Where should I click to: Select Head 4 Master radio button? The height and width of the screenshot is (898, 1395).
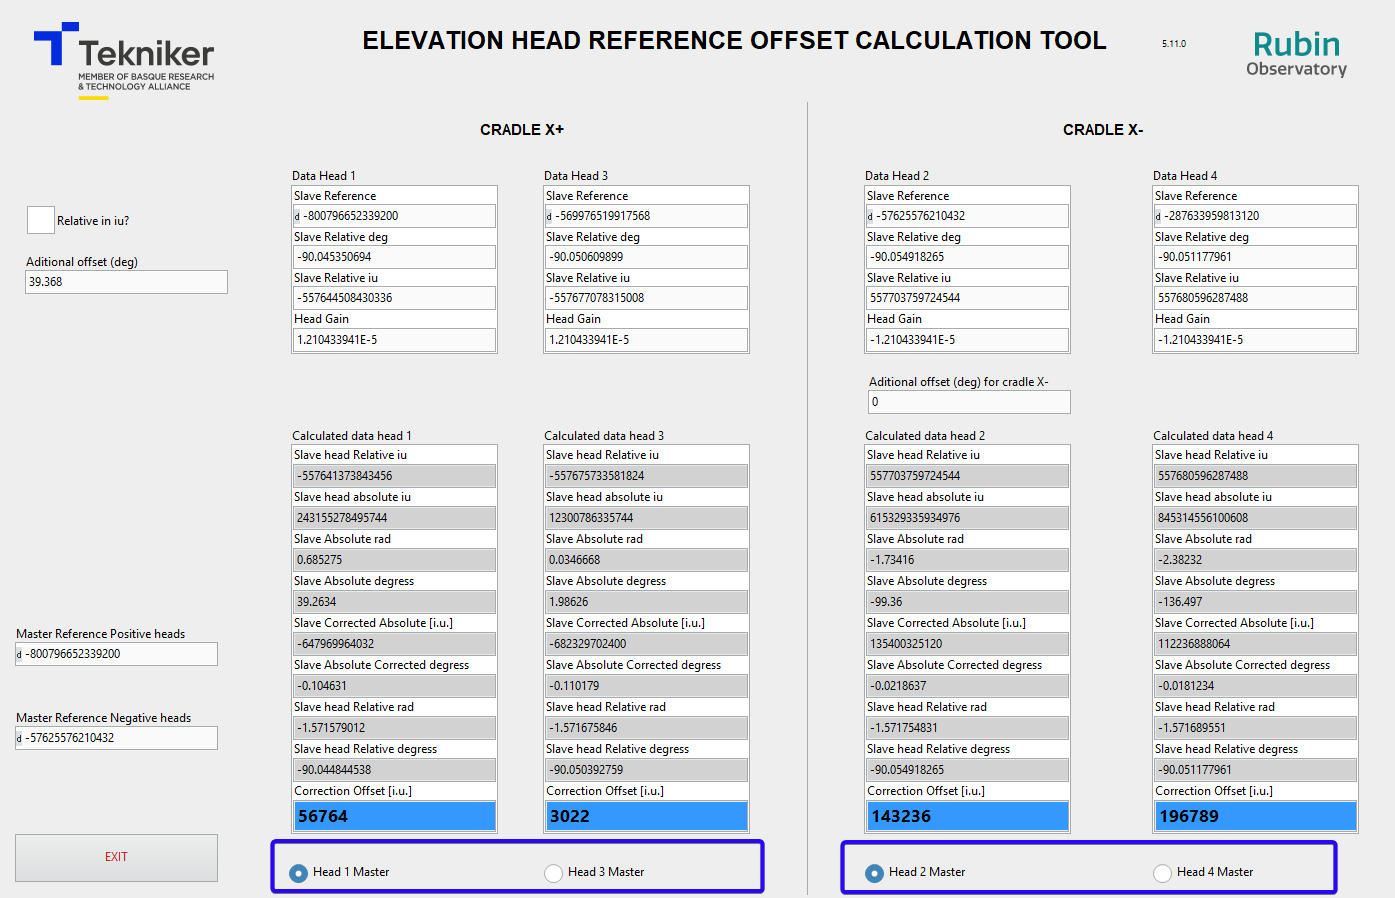tap(1162, 873)
